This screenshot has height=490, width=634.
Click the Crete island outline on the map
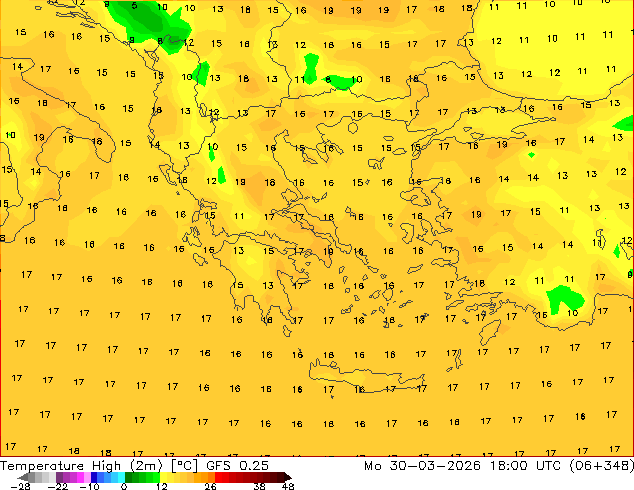[x=367, y=376]
